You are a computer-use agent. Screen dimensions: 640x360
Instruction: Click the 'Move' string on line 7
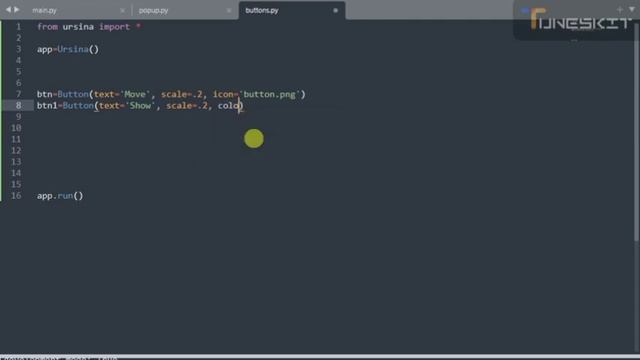(135, 94)
